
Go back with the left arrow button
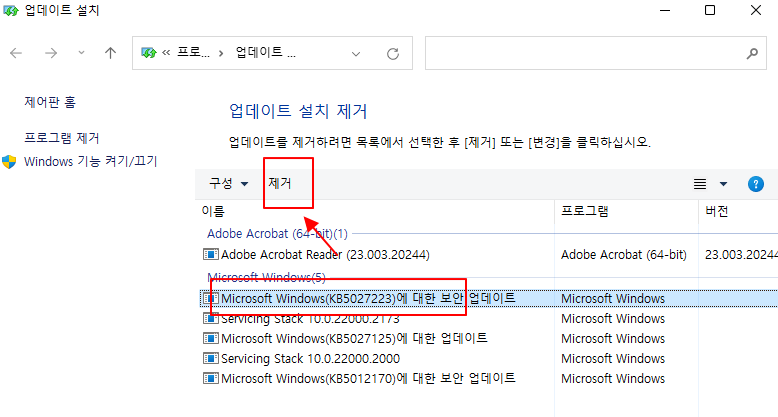pyautogui.click(x=16, y=53)
